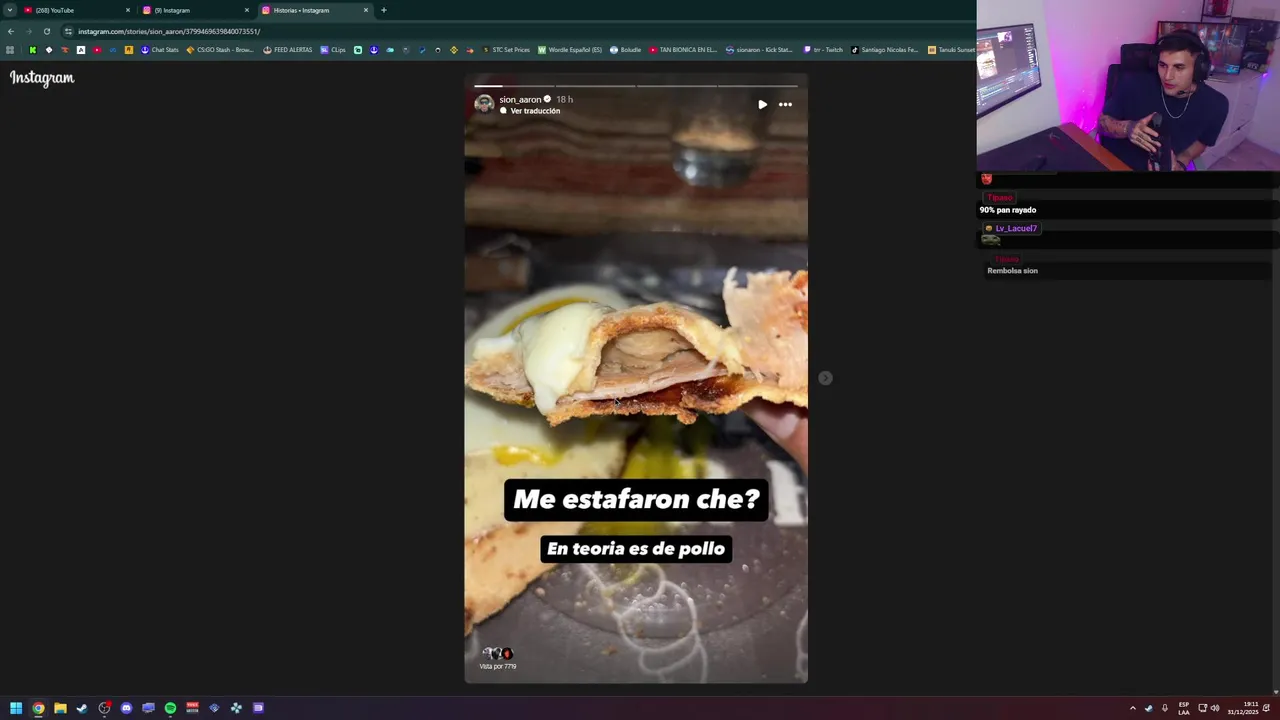This screenshot has width=1280, height=720.
Task: Open the CLips bookmark
Action: [x=333, y=50]
